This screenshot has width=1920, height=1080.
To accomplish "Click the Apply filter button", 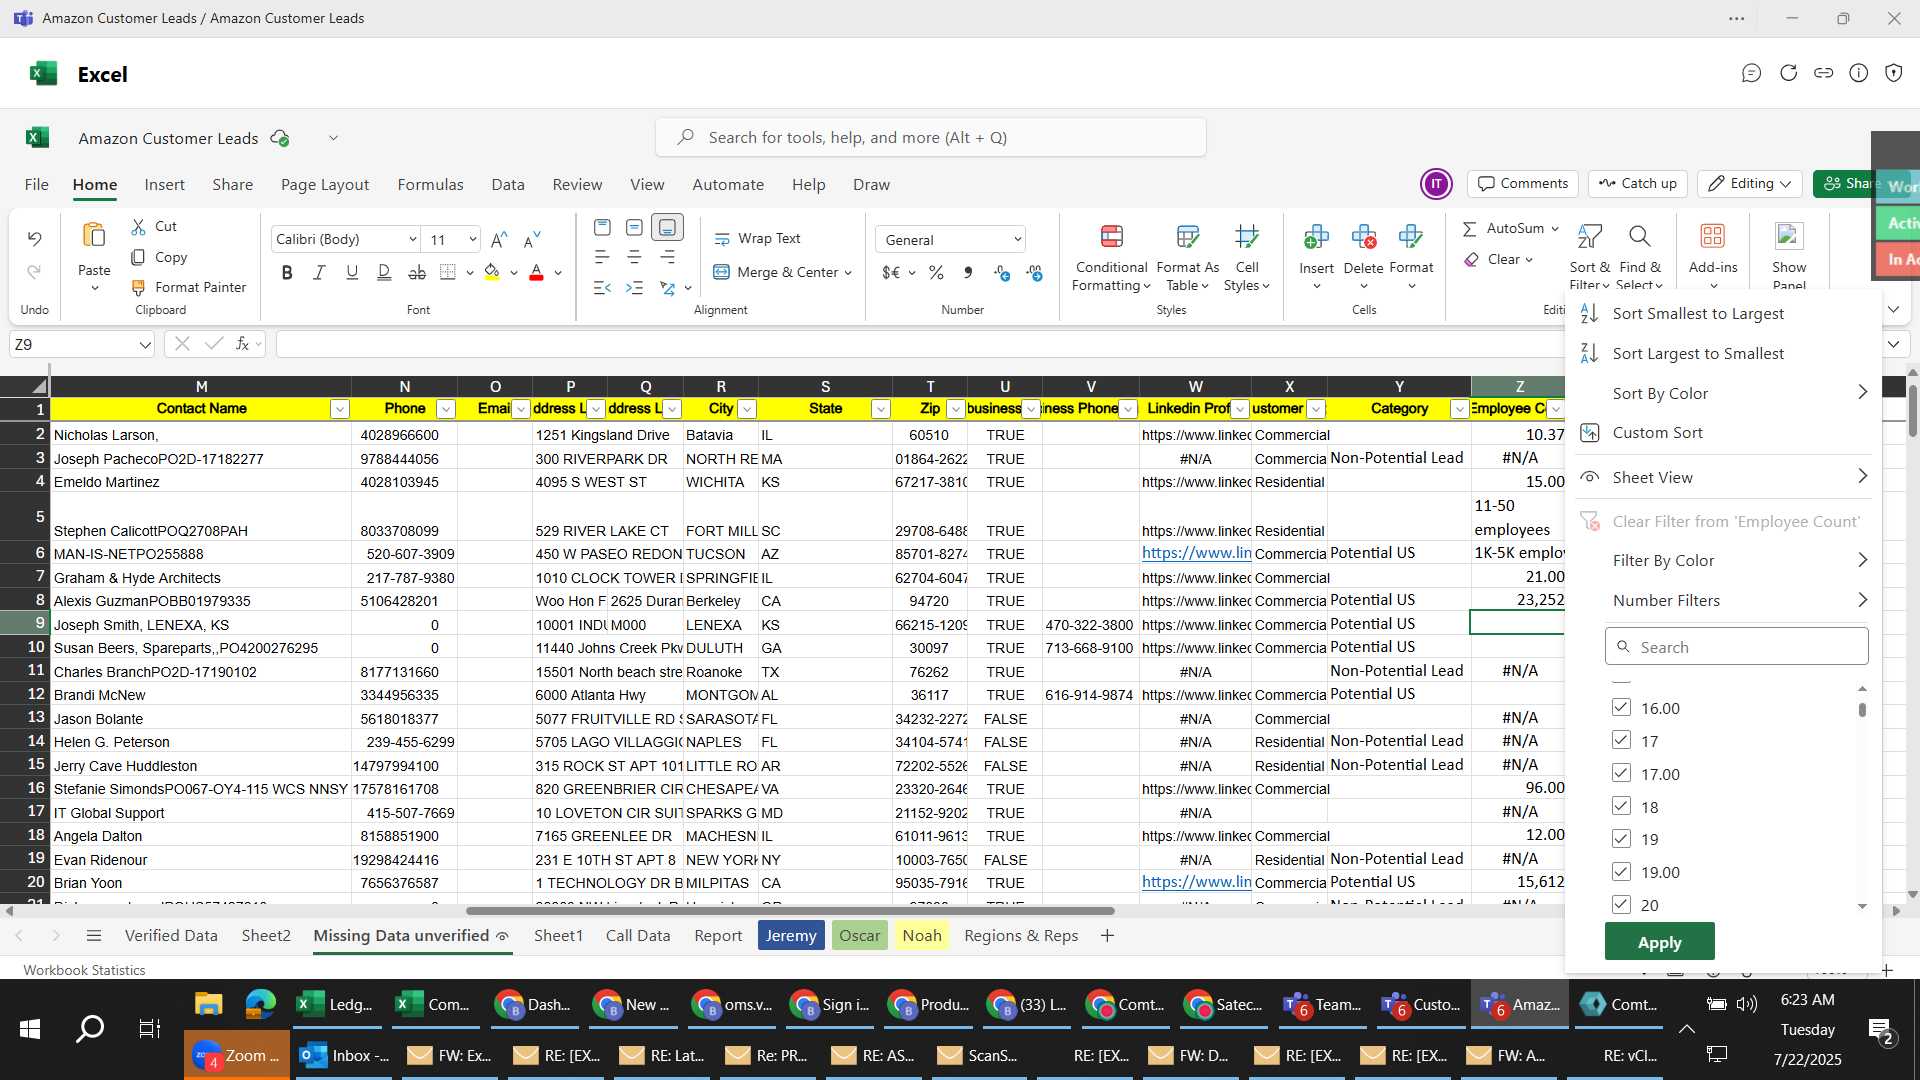I will (x=1659, y=942).
